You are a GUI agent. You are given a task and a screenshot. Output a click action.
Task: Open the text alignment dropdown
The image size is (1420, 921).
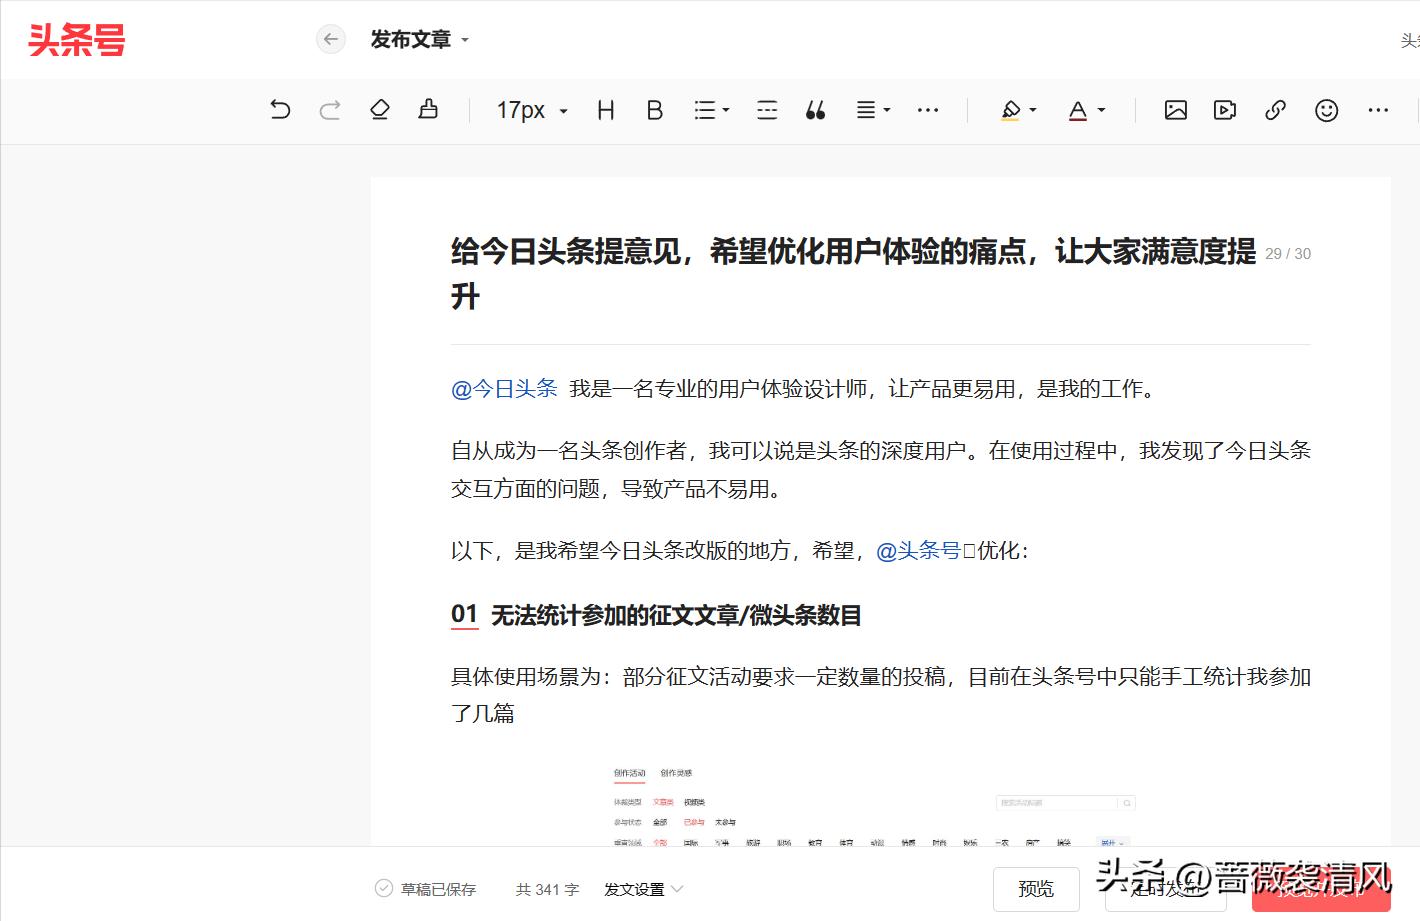tap(871, 110)
